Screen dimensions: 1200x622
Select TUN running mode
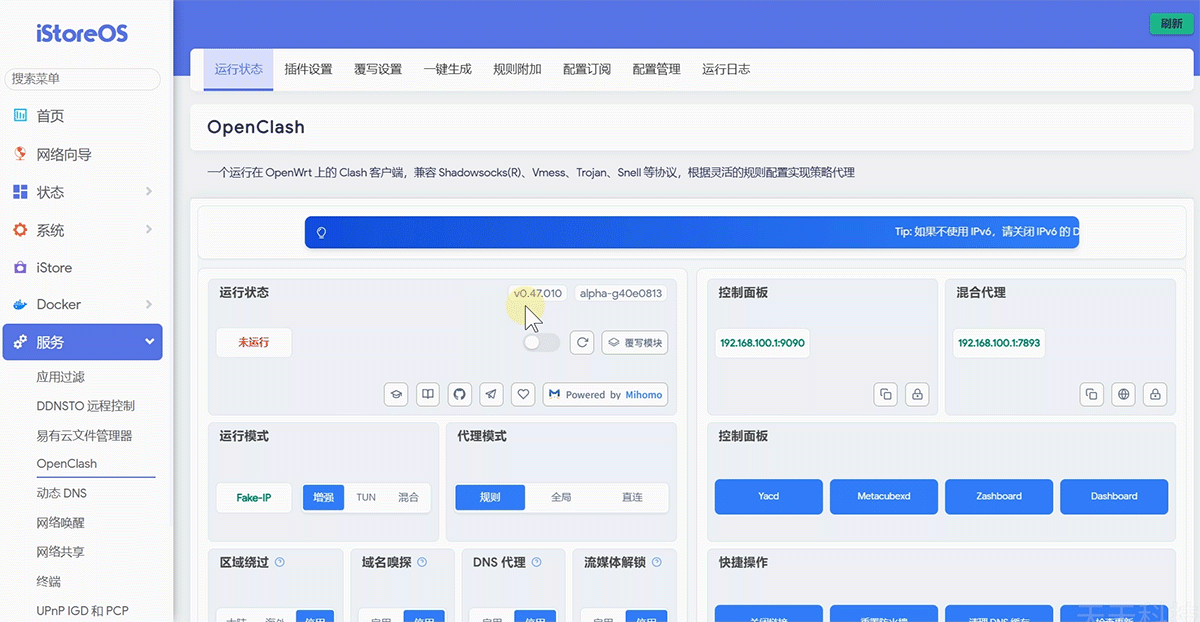[x=366, y=497]
